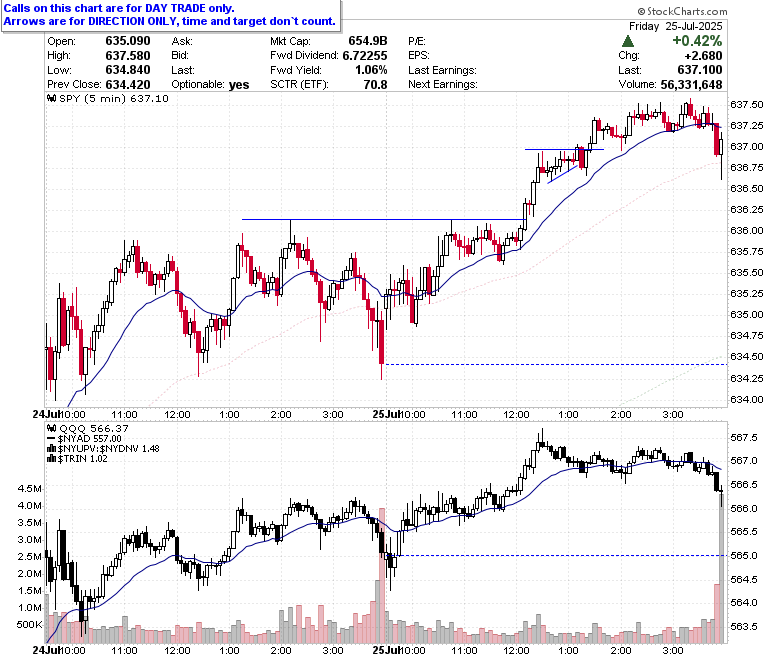Image resolution: width=780 pixels, height=659 pixels.
Task: Click the 24Jul date marker on QQQ axis
Action: [46, 650]
